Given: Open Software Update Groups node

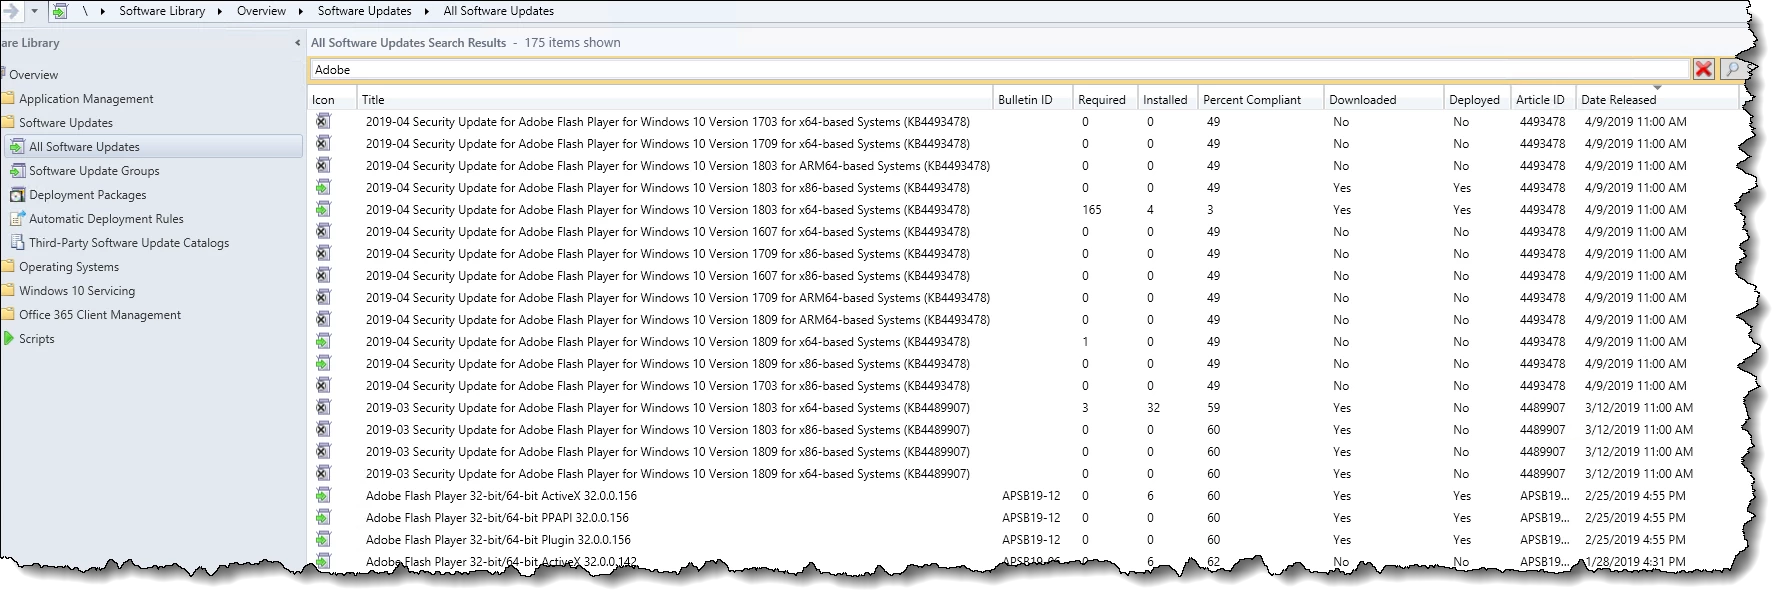Looking at the screenshot, I should [94, 171].
